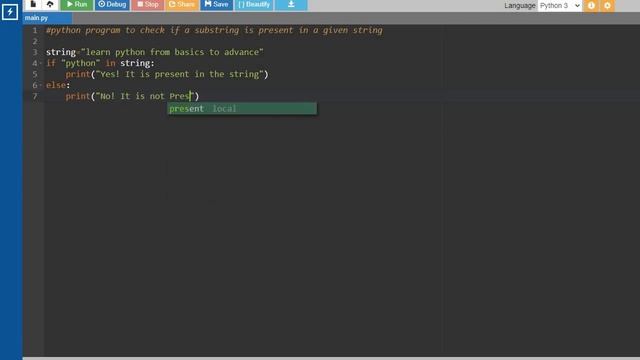This screenshot has width=640, height=360.
Task: Click the lightning bolt logo icon
Action: [10, 12]
